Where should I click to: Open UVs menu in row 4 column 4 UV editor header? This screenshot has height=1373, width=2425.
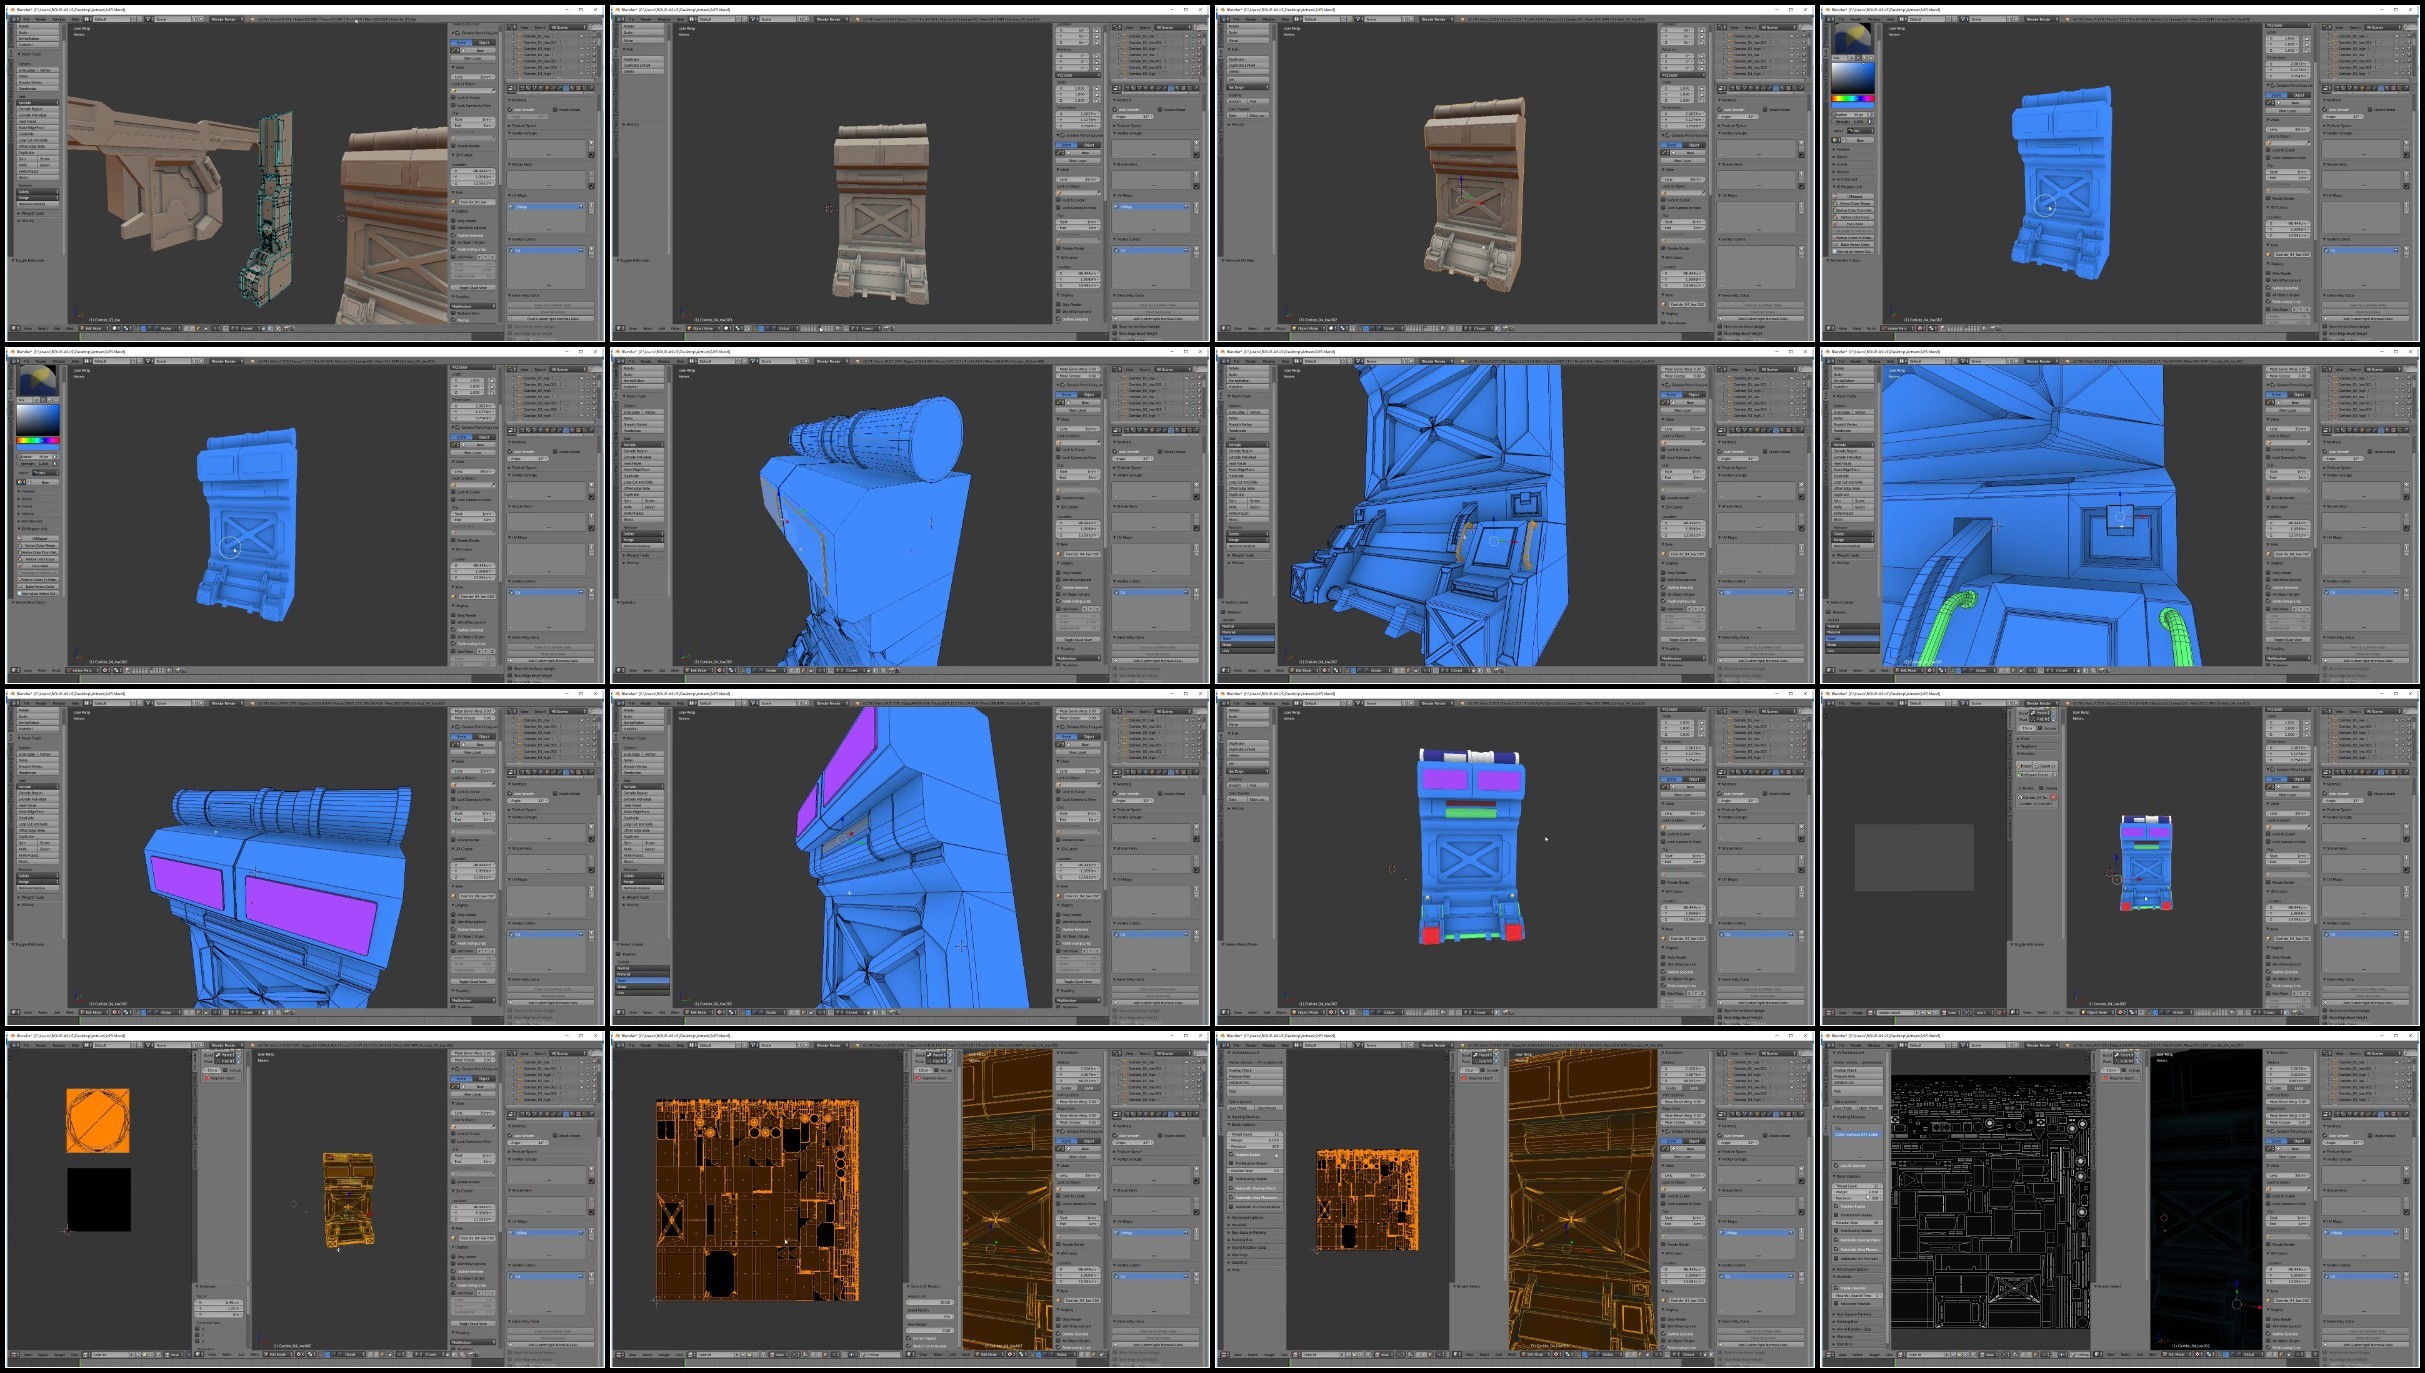(1889, 1355)
